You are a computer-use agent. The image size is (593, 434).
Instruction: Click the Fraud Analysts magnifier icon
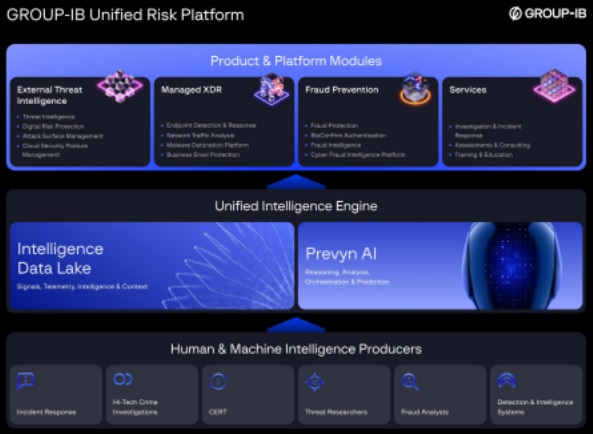(x=410, y=381)
